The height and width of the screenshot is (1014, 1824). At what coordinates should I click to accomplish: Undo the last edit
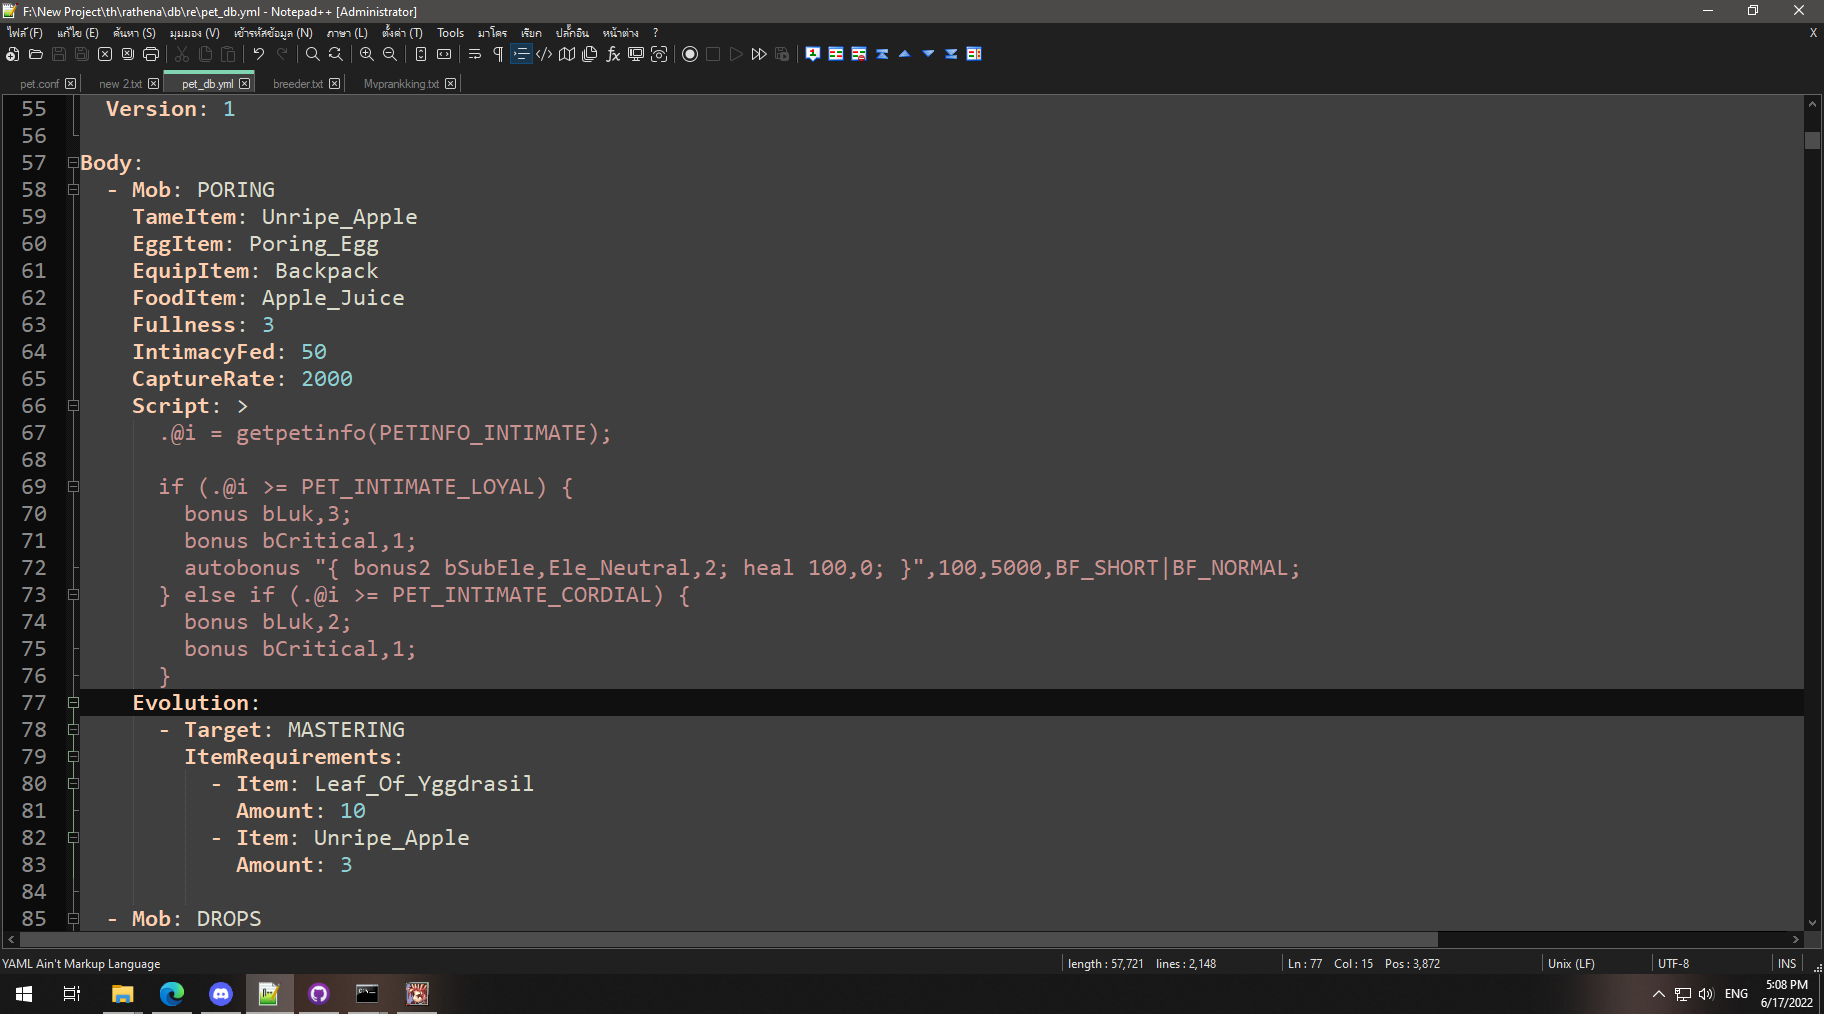[260, 54]
